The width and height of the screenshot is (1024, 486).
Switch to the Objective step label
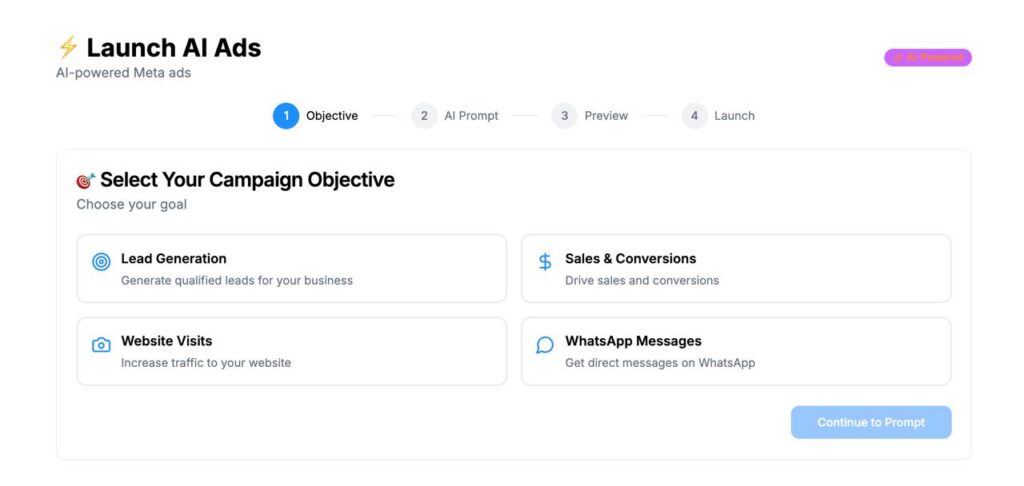pyautogui.click(x=331, y=116)
